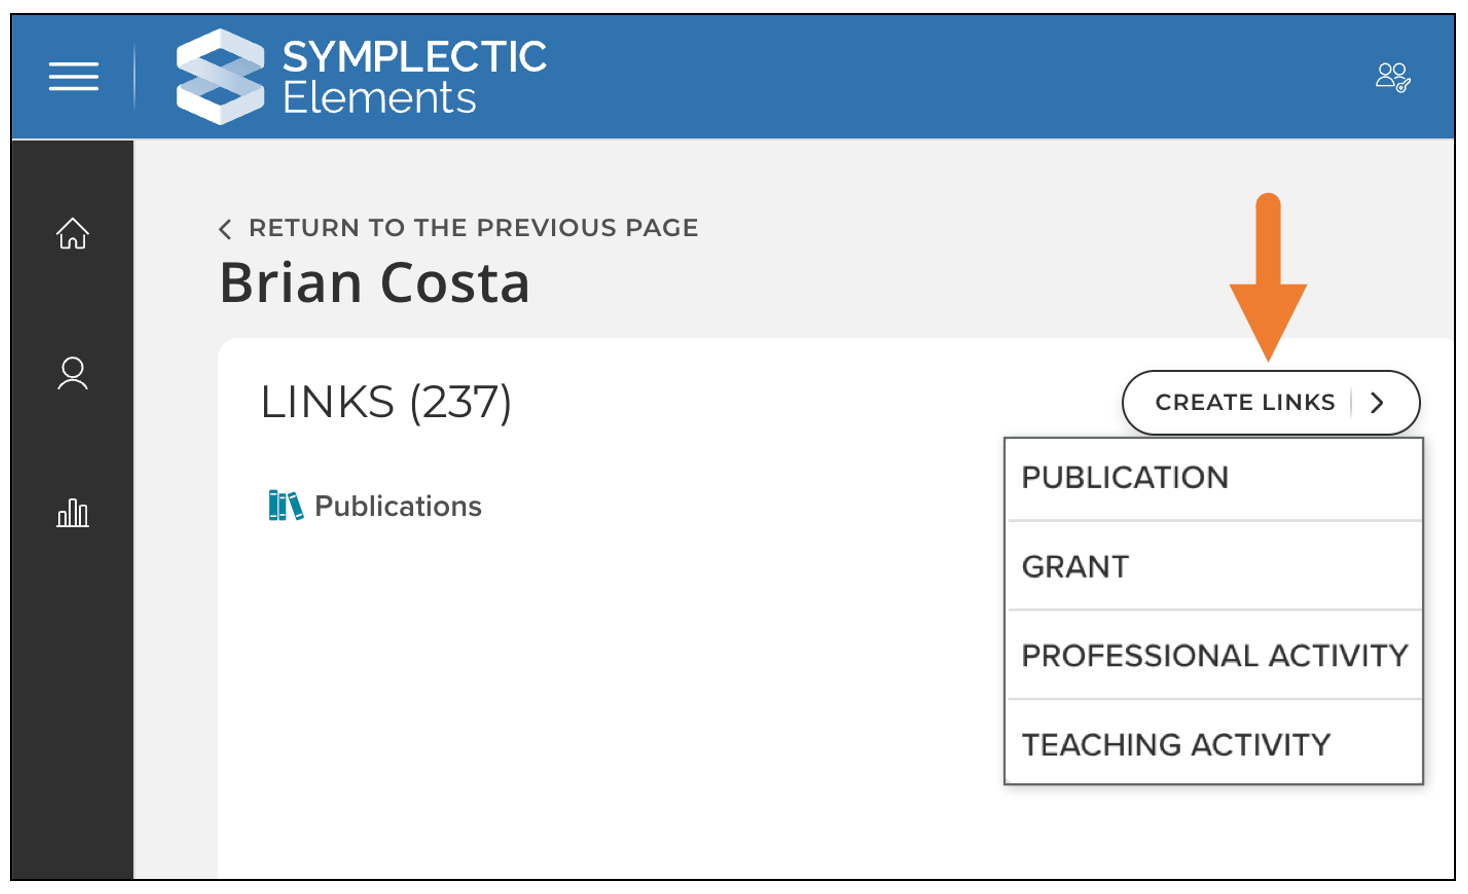This screenshot has width=1468, height=894.
Task: Click the Create Links button
Action: click(x=1245, y=402)
